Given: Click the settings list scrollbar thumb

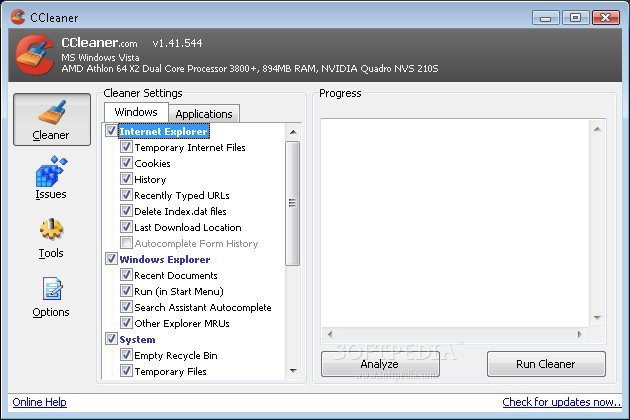Looking at the screenshot, I should click(292, 203).
